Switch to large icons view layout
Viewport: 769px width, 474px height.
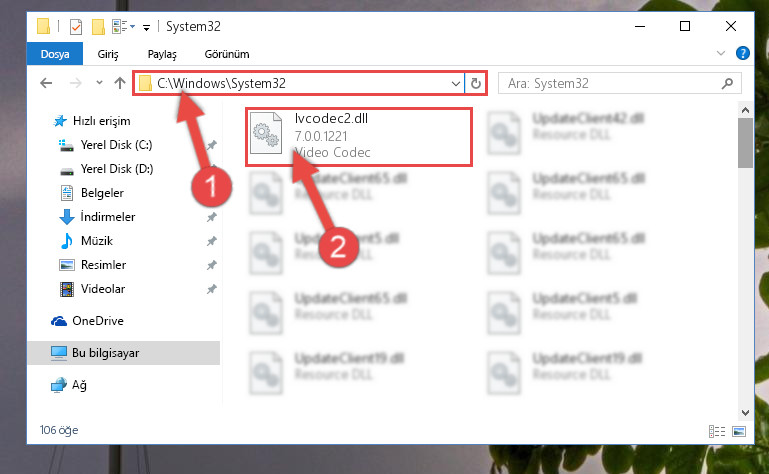tap(739, 431)
